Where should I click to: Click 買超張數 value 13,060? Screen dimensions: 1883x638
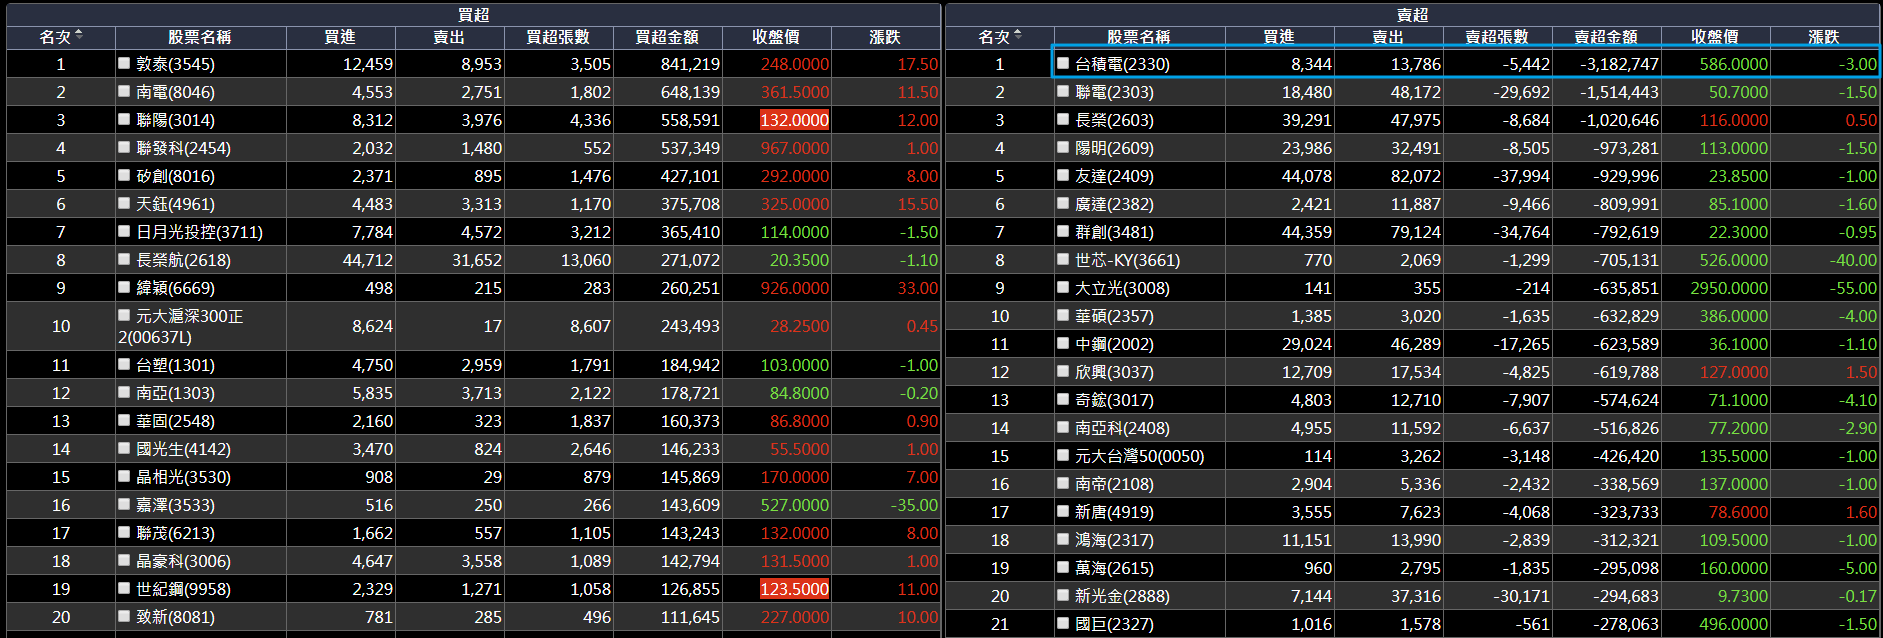pyautogui.click(x=585, y=260)
